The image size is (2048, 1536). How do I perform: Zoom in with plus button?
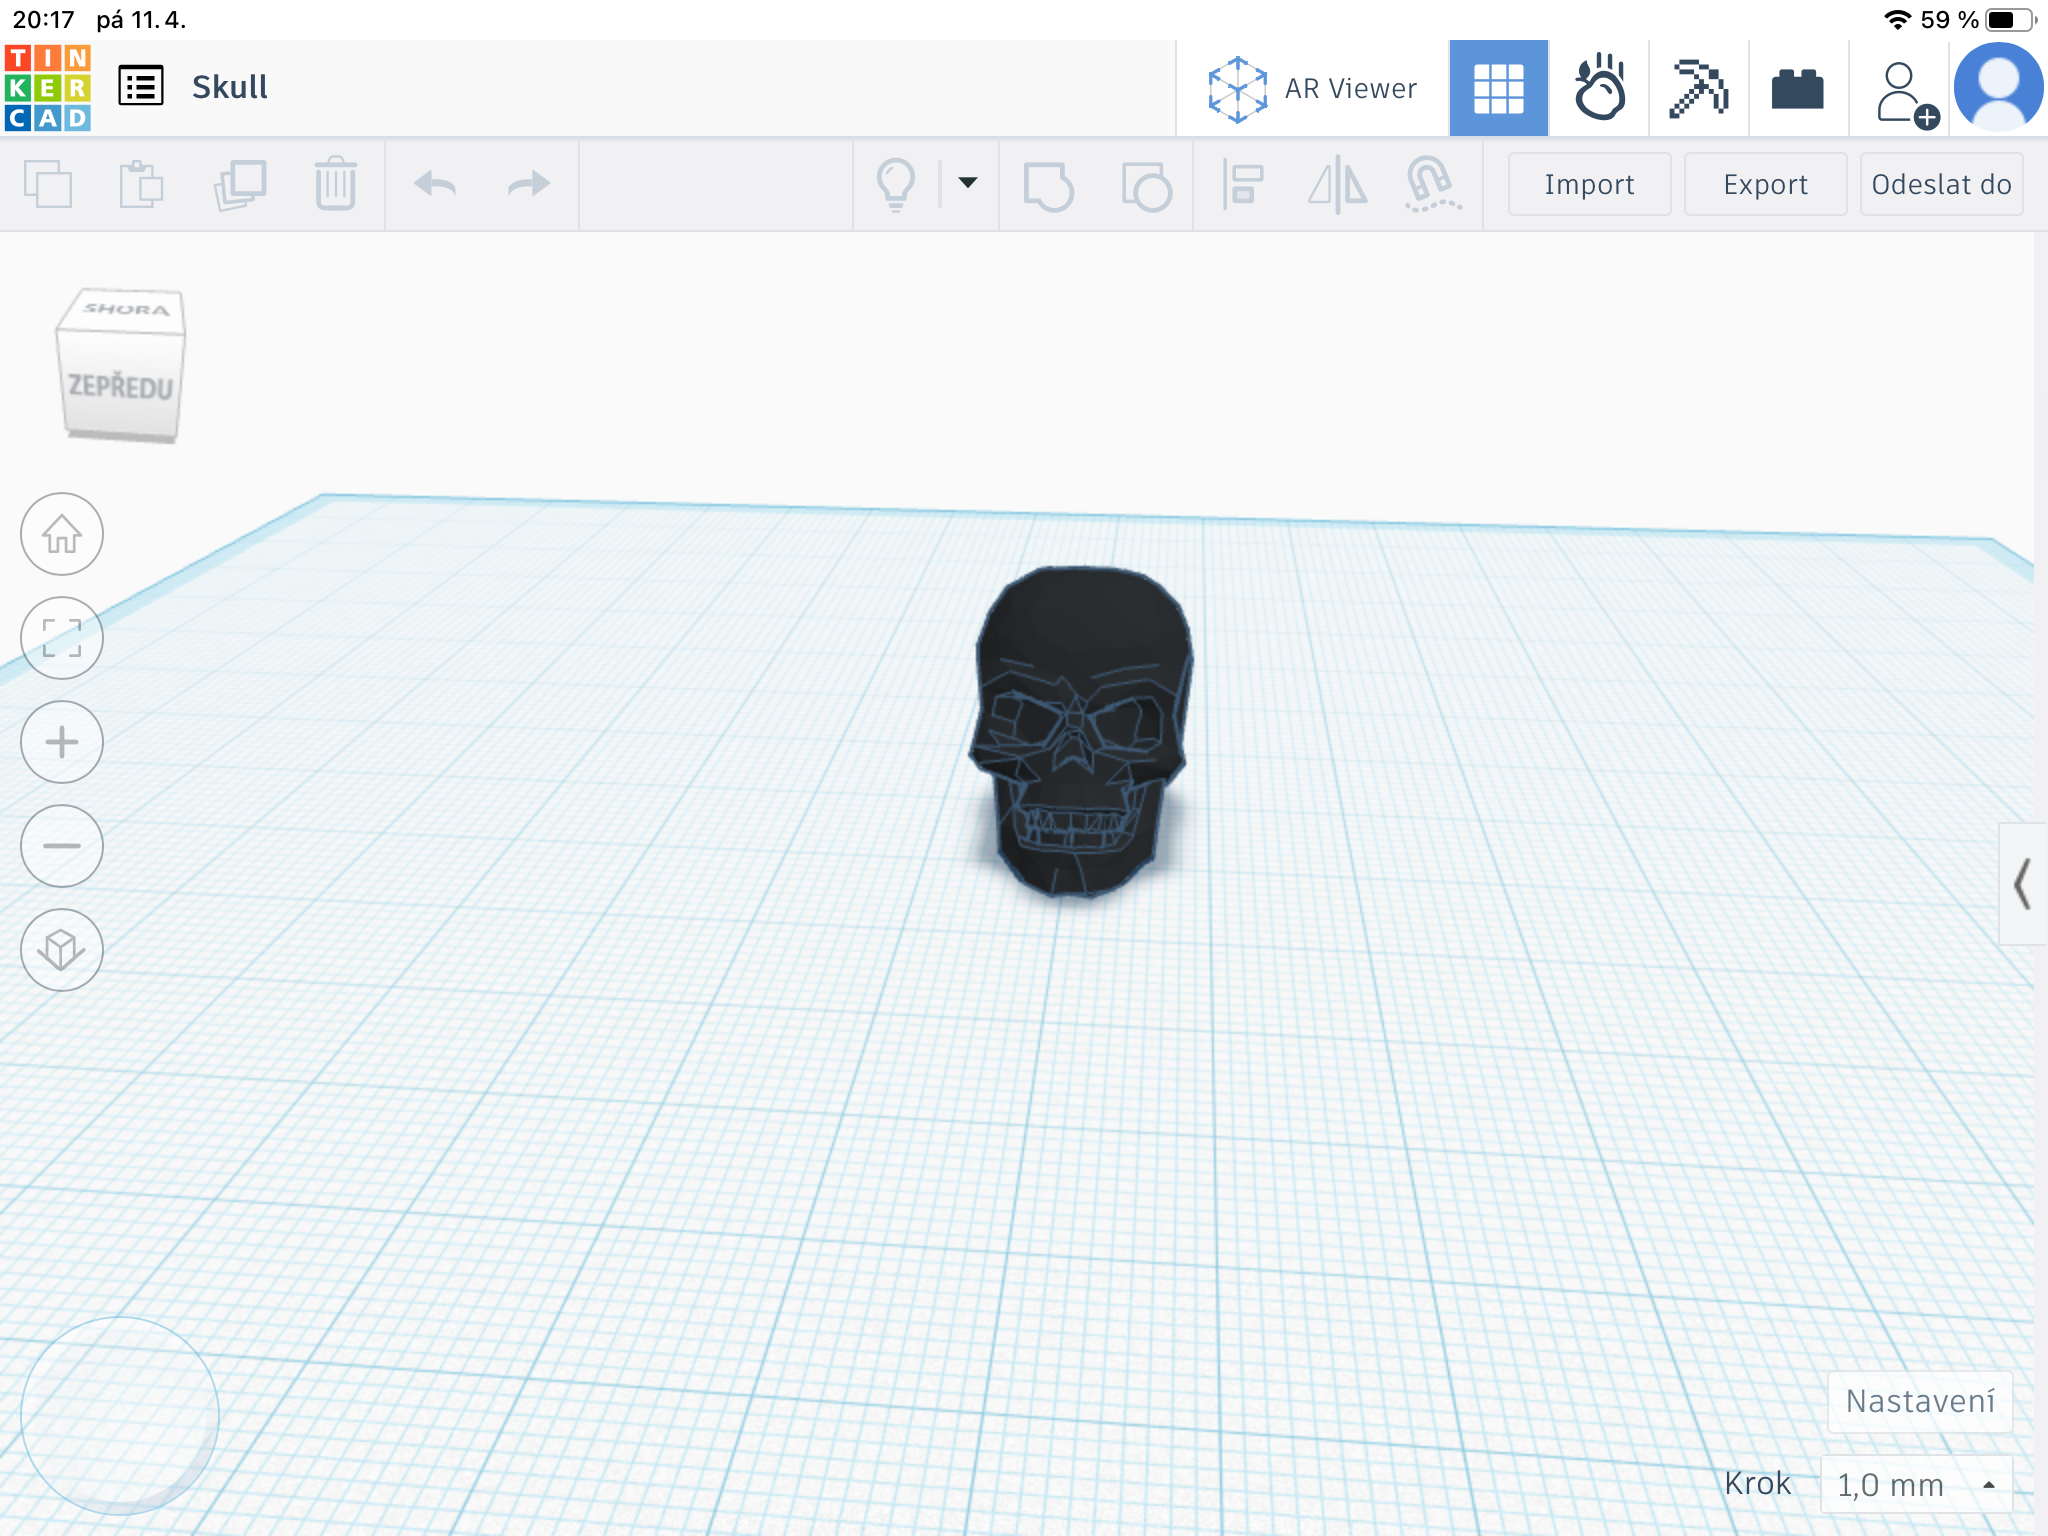(62, 742)
